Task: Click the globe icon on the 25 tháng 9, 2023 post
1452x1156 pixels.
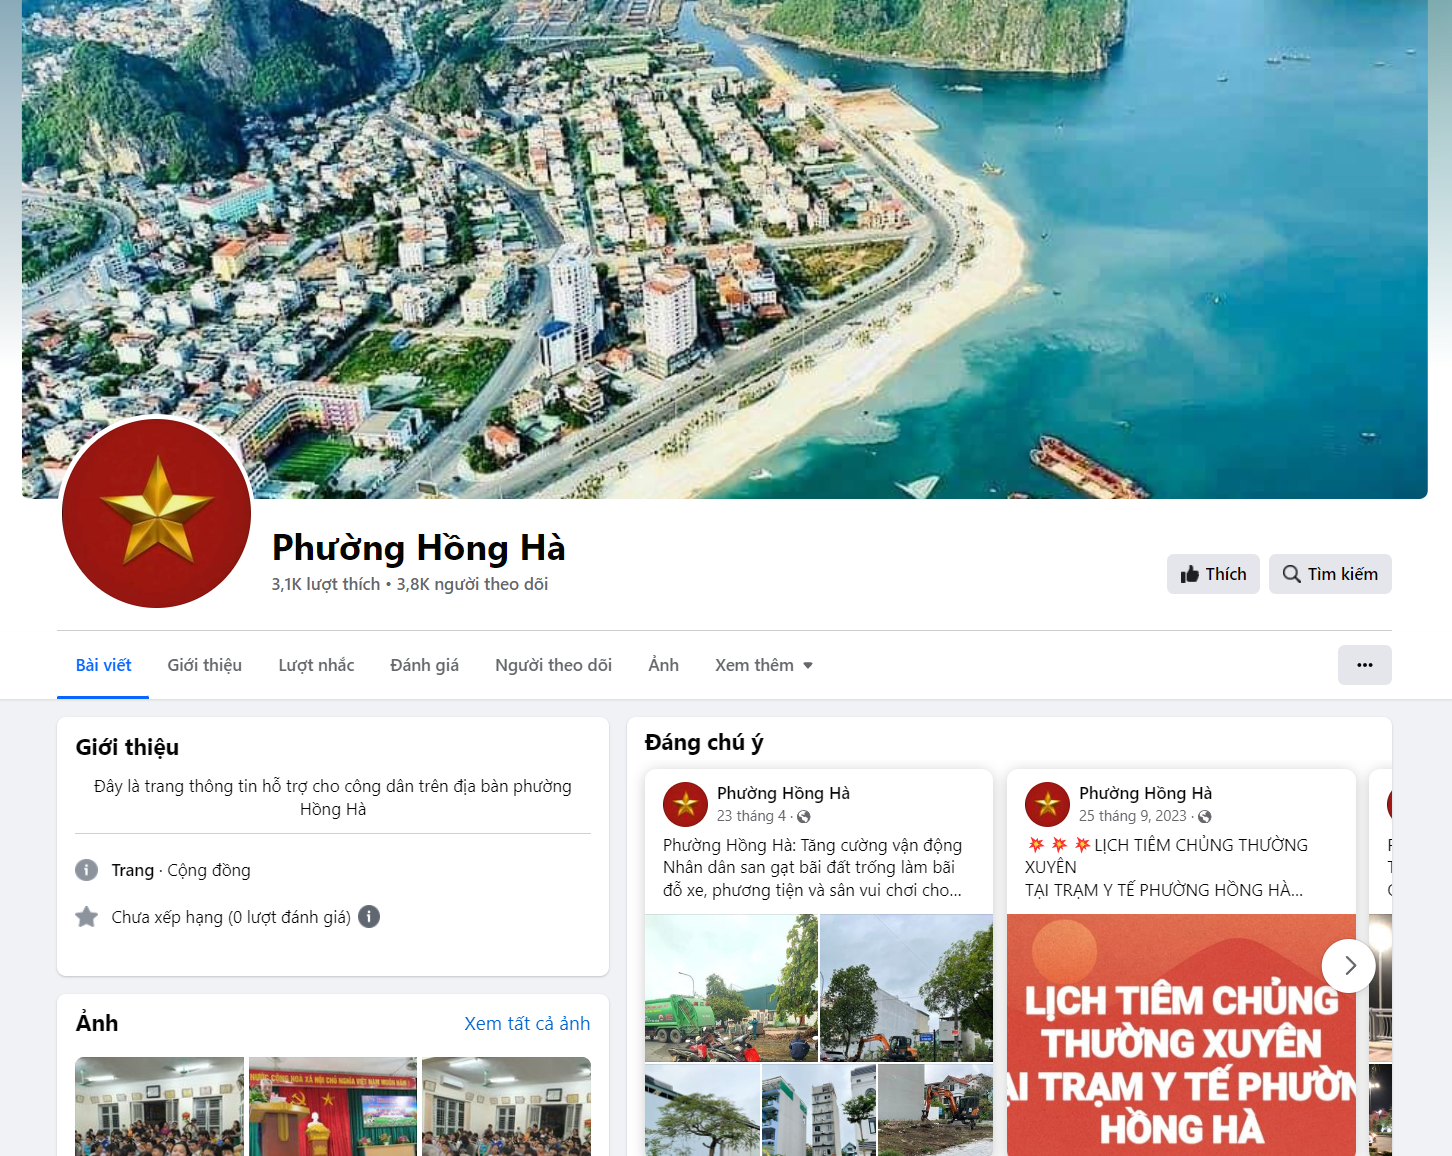Action: point(1205,817)
